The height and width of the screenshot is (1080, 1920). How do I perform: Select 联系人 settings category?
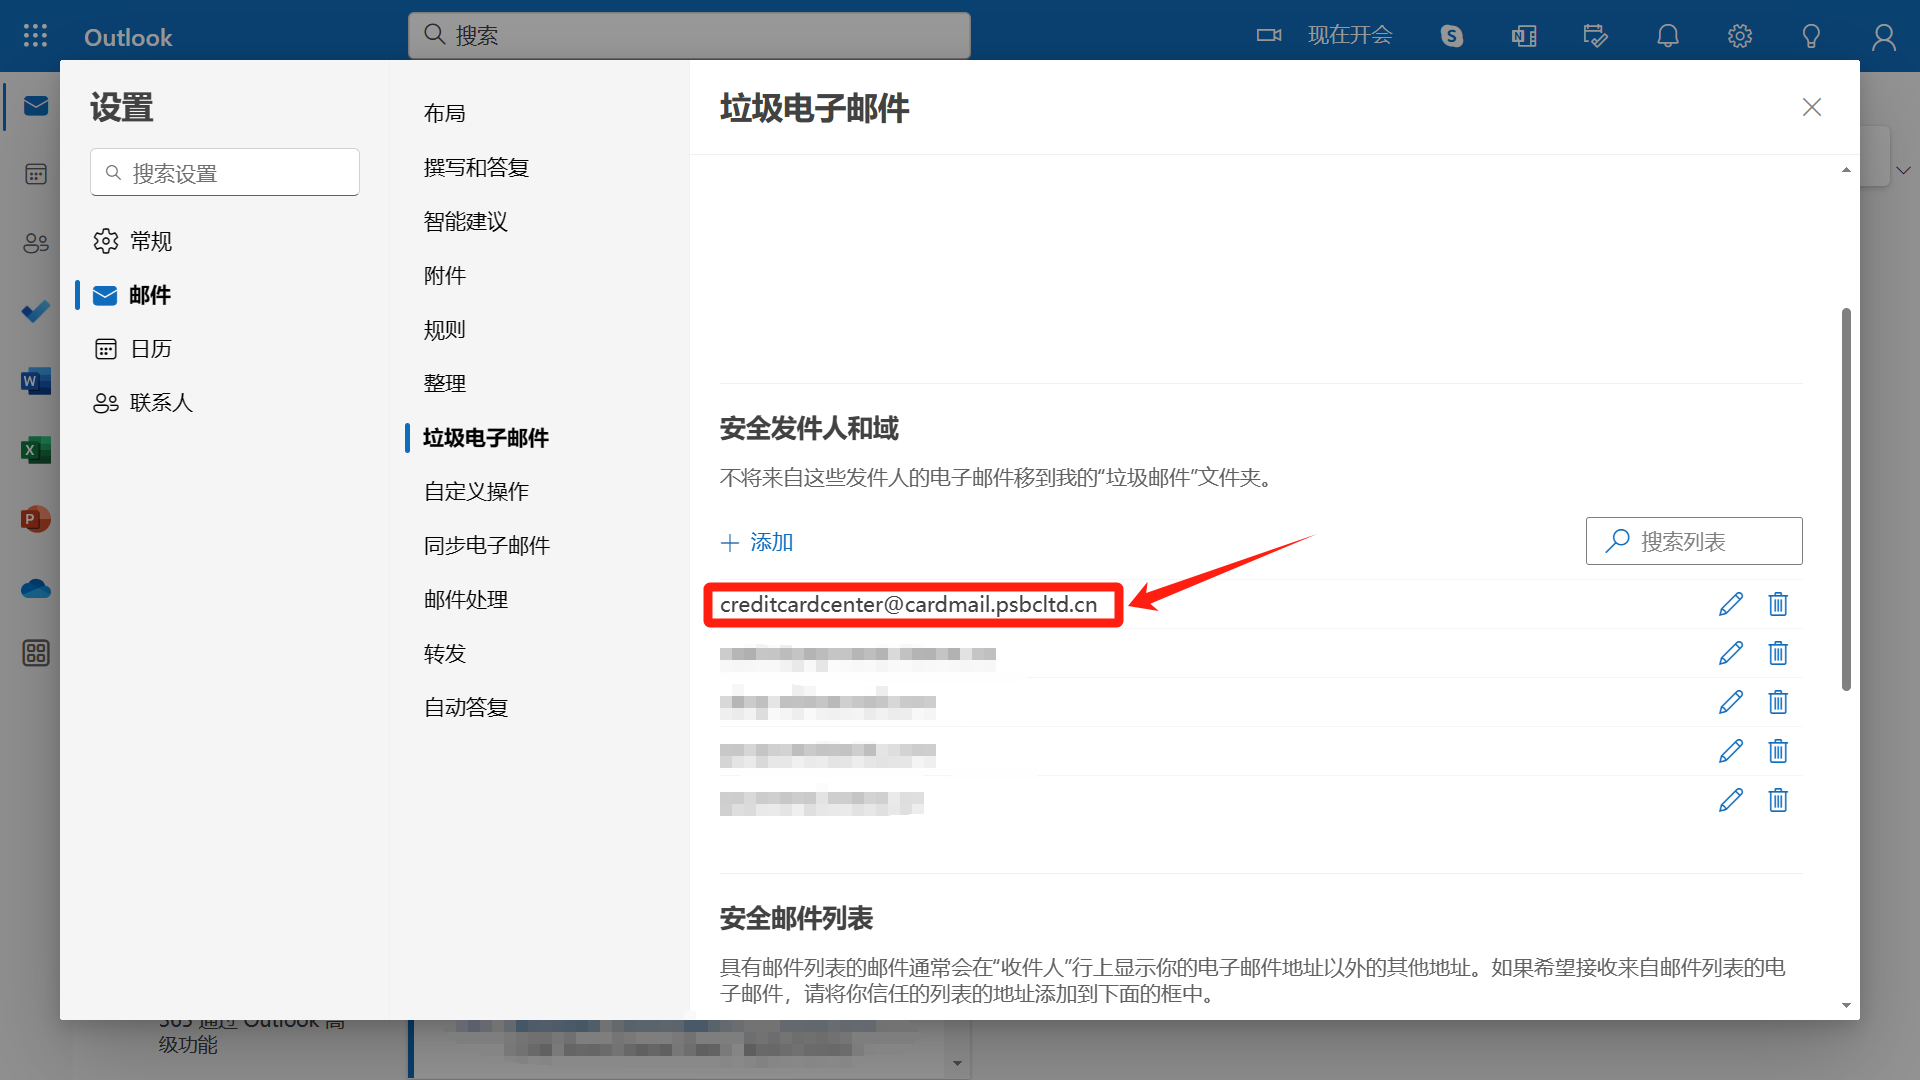click(x=143, y=403)
